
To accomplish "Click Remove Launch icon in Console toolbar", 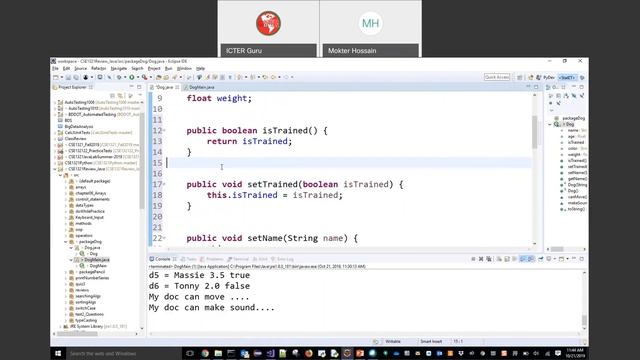I will coord(481,259).
